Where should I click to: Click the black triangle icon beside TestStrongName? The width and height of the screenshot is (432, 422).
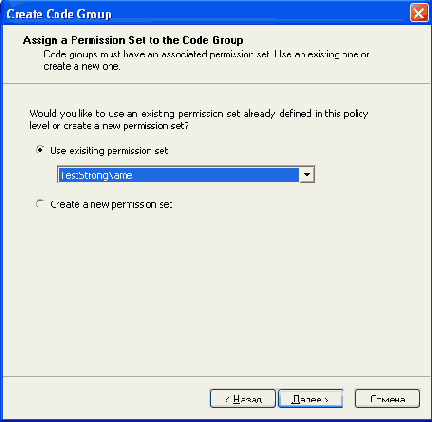(x=307, y=175)
